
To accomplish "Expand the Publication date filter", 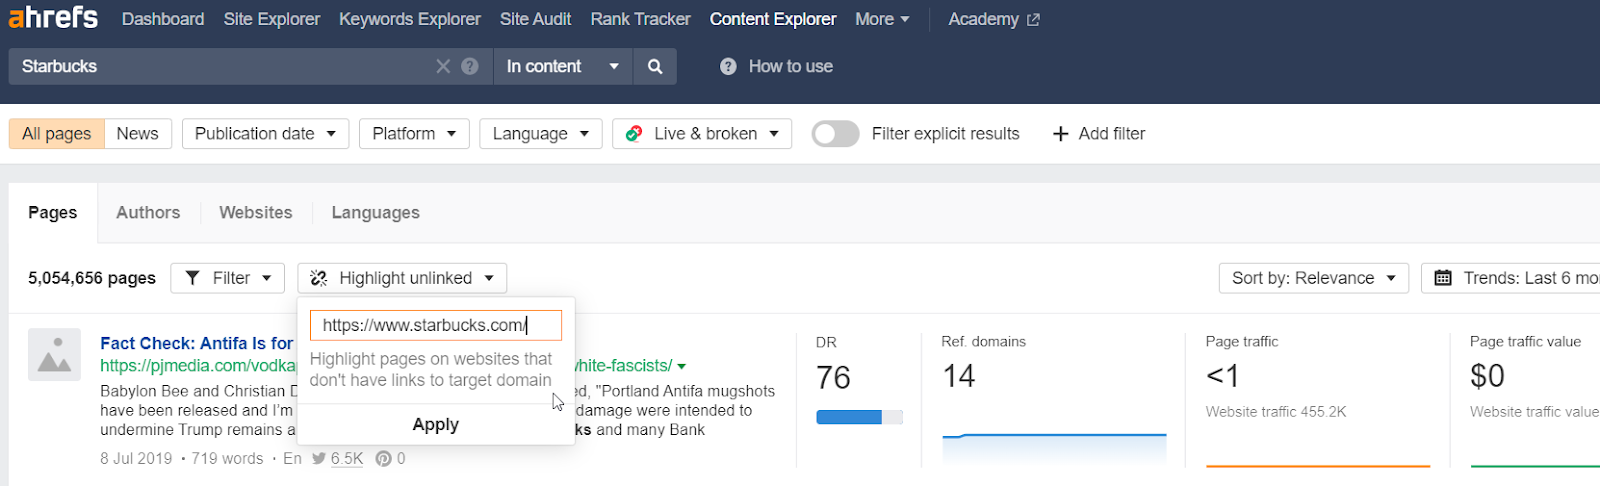I will tap(265, 133).
